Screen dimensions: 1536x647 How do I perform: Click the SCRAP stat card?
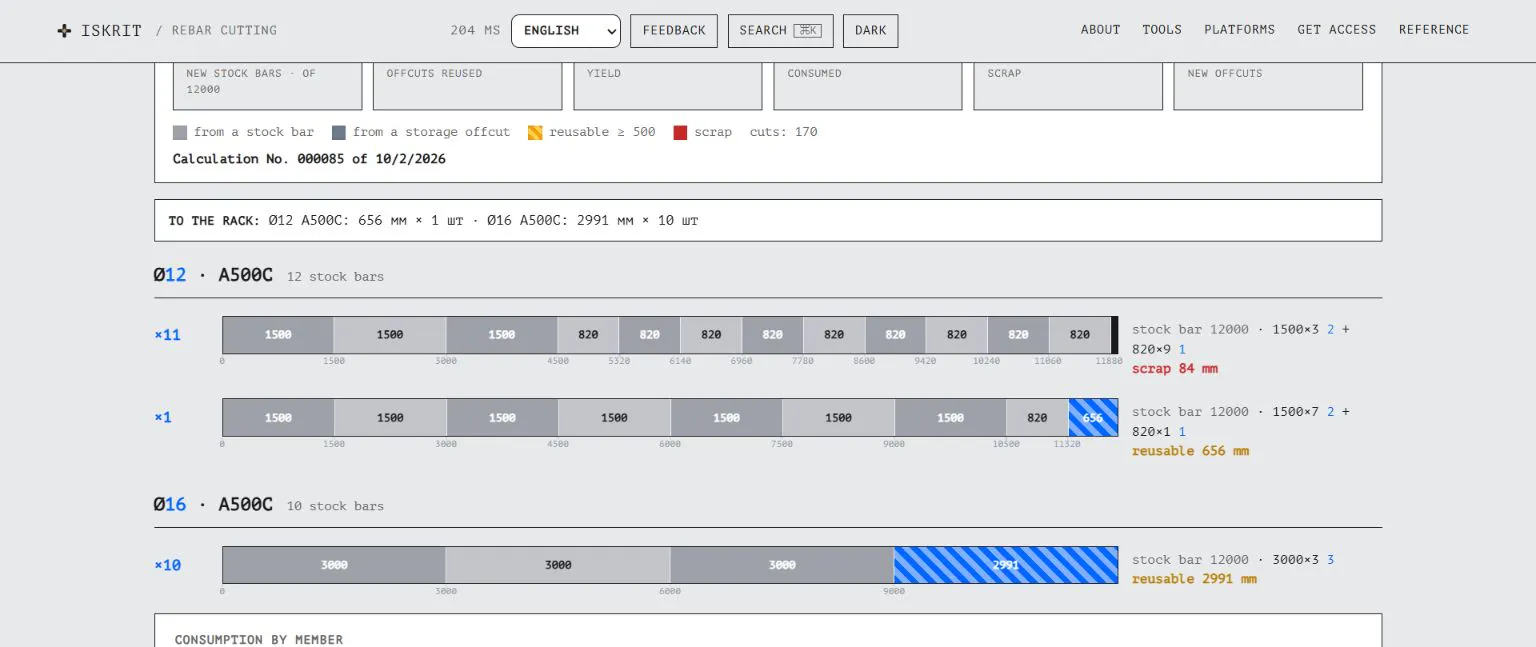coord(1067,86)
